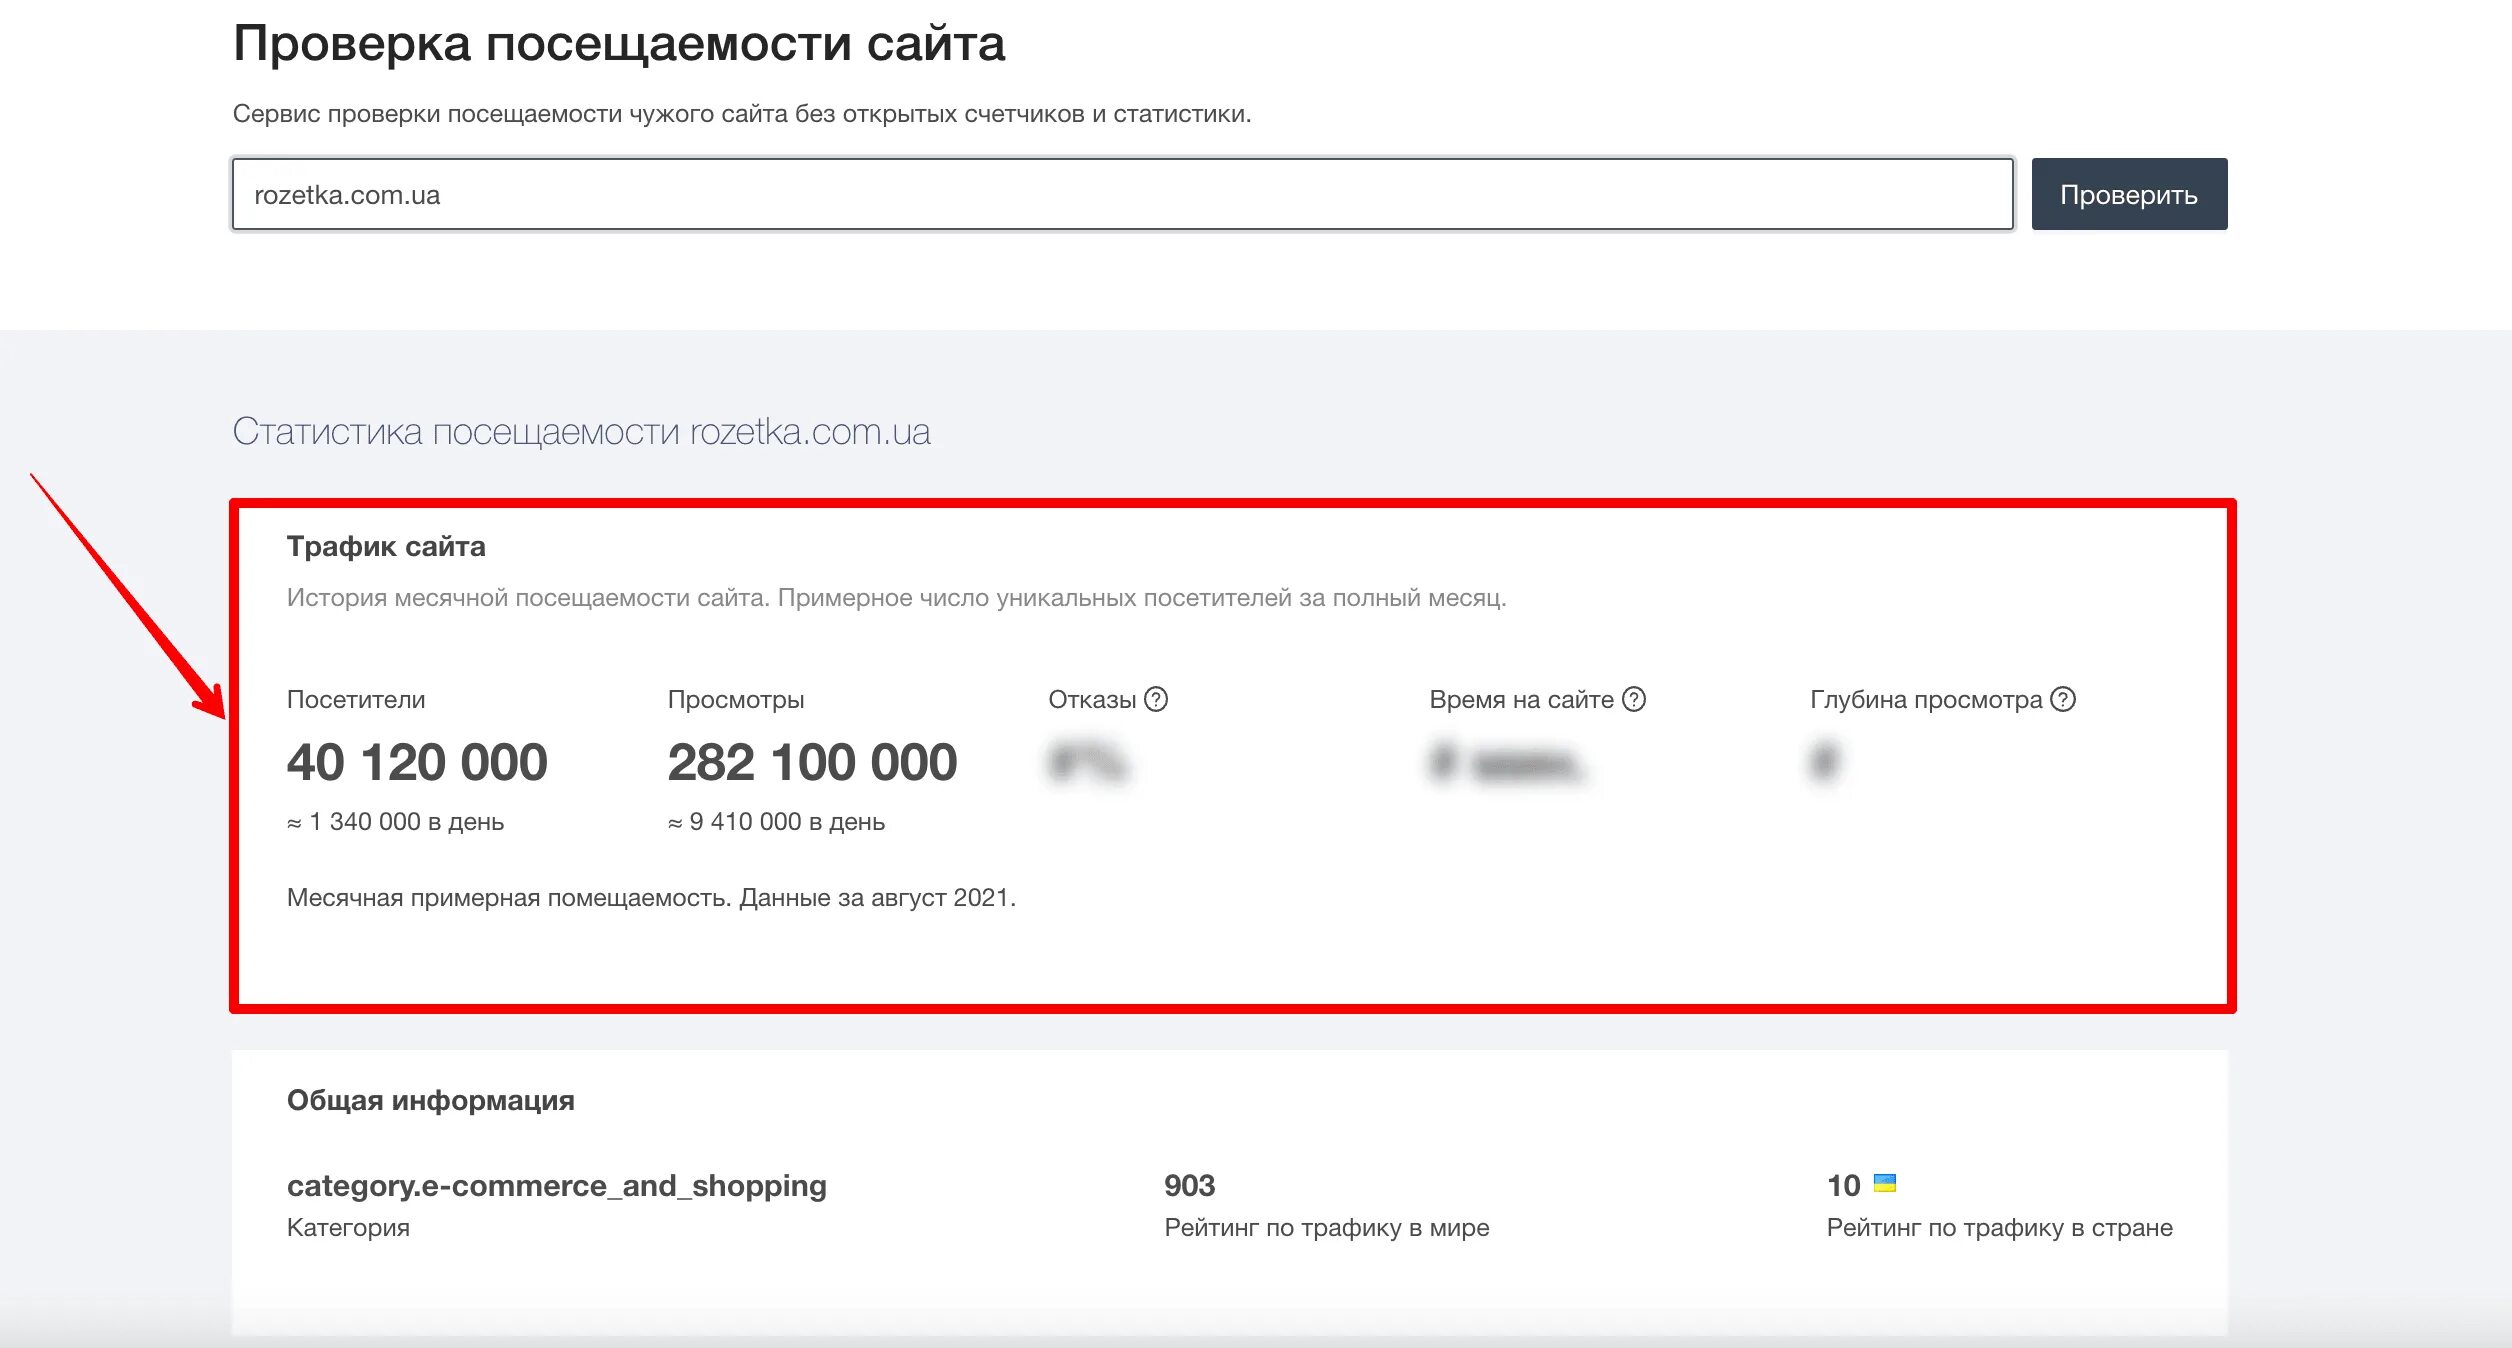The height and width of the screenshot is (1348, 2512).
Task: Click the blurred Время на сайте value
Action: (x=1507, y=764)
